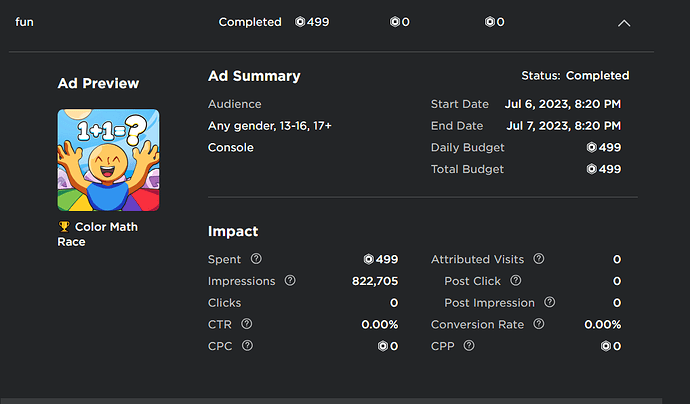Screen dimensions: 690x404
Task: Select the Robux icon beside 499 in row
Action: (x=300, y=22)
